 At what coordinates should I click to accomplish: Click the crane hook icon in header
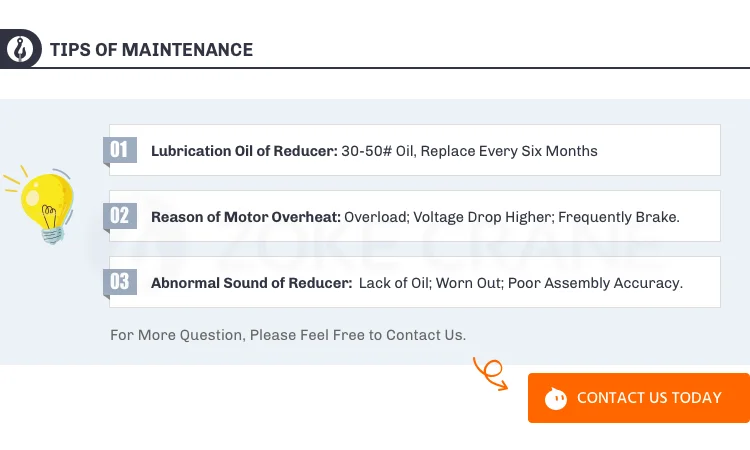19,49
